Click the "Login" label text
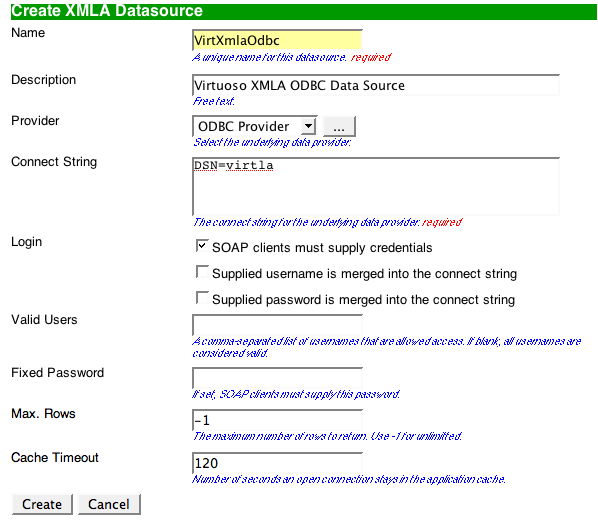The width and height of the screenshot is (598, 523). pos(26,242)
